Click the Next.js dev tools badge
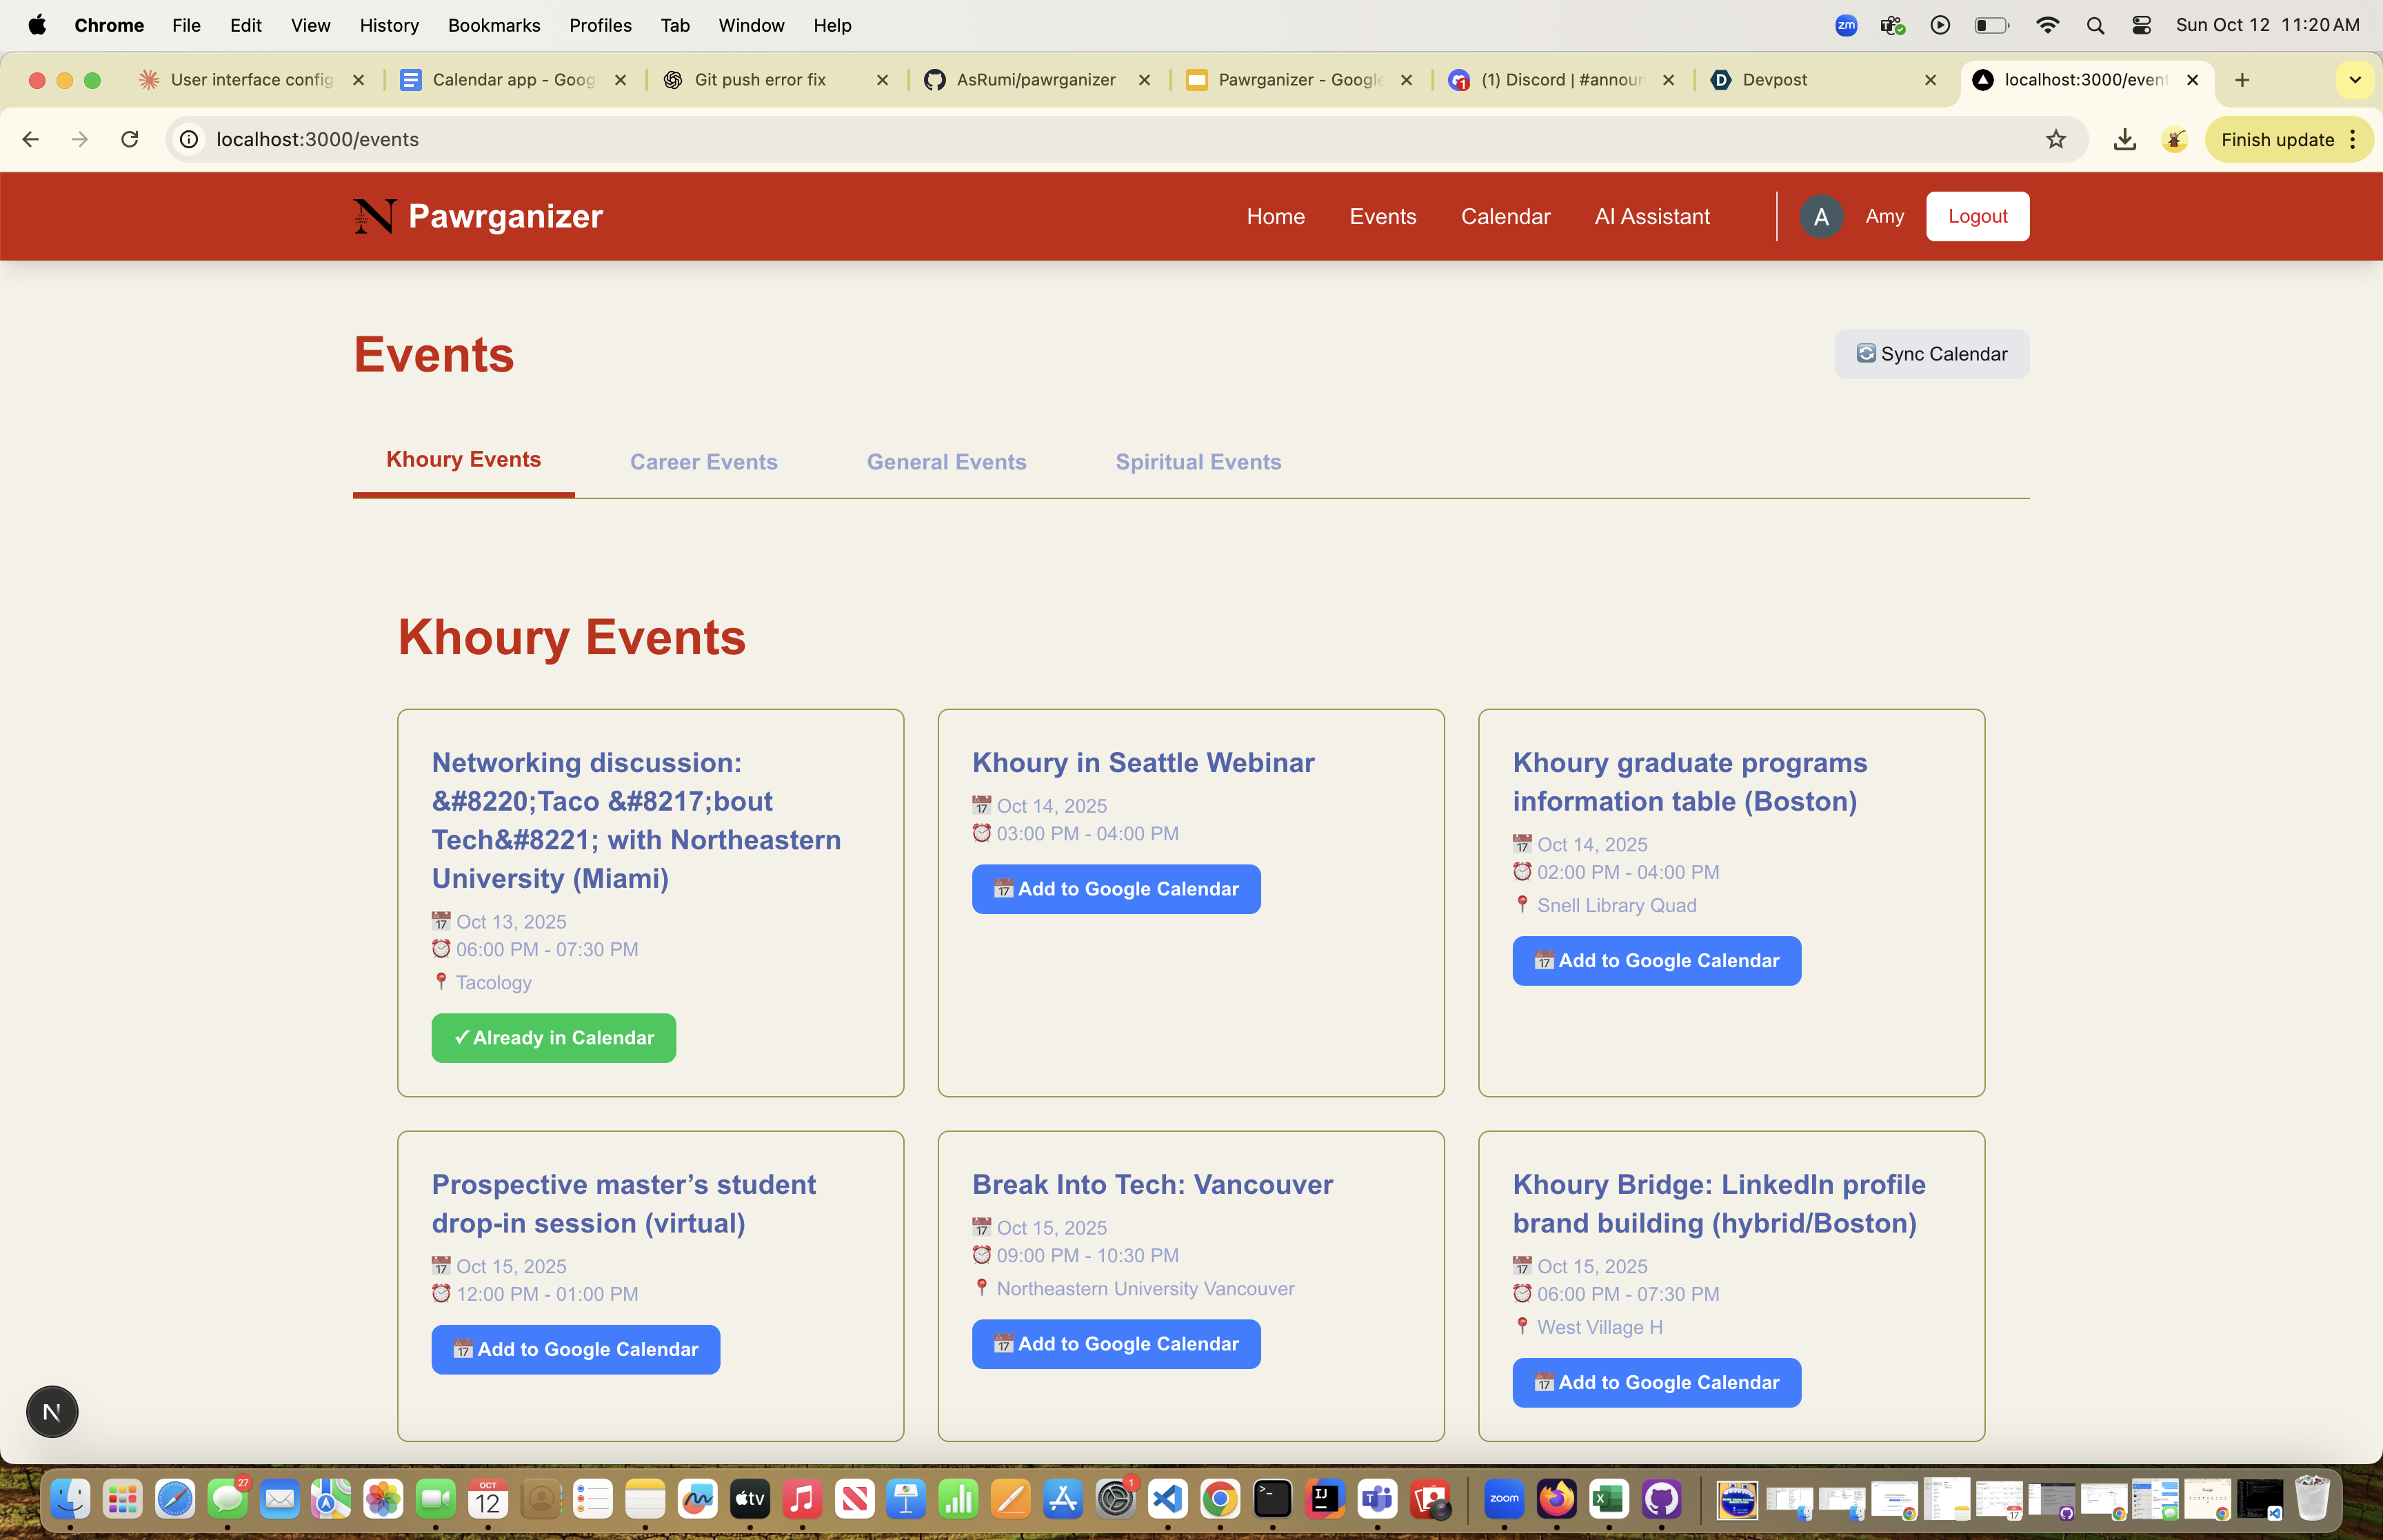 [52, 1411]
